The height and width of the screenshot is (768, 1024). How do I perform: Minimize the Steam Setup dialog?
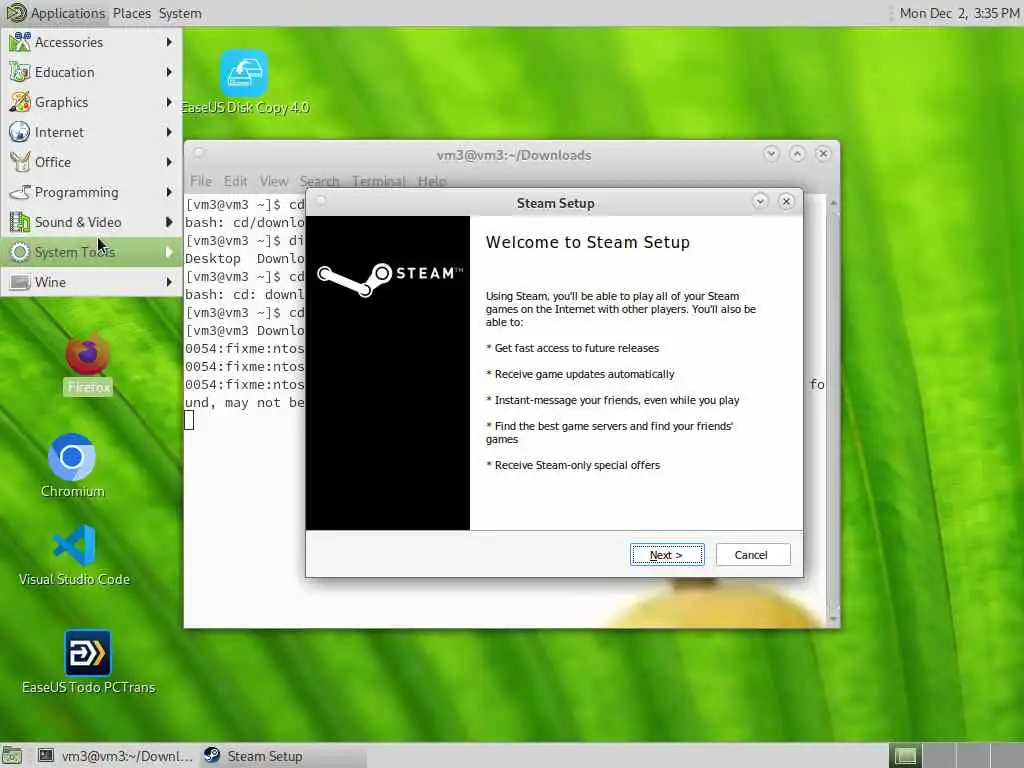tap(760, 201)
